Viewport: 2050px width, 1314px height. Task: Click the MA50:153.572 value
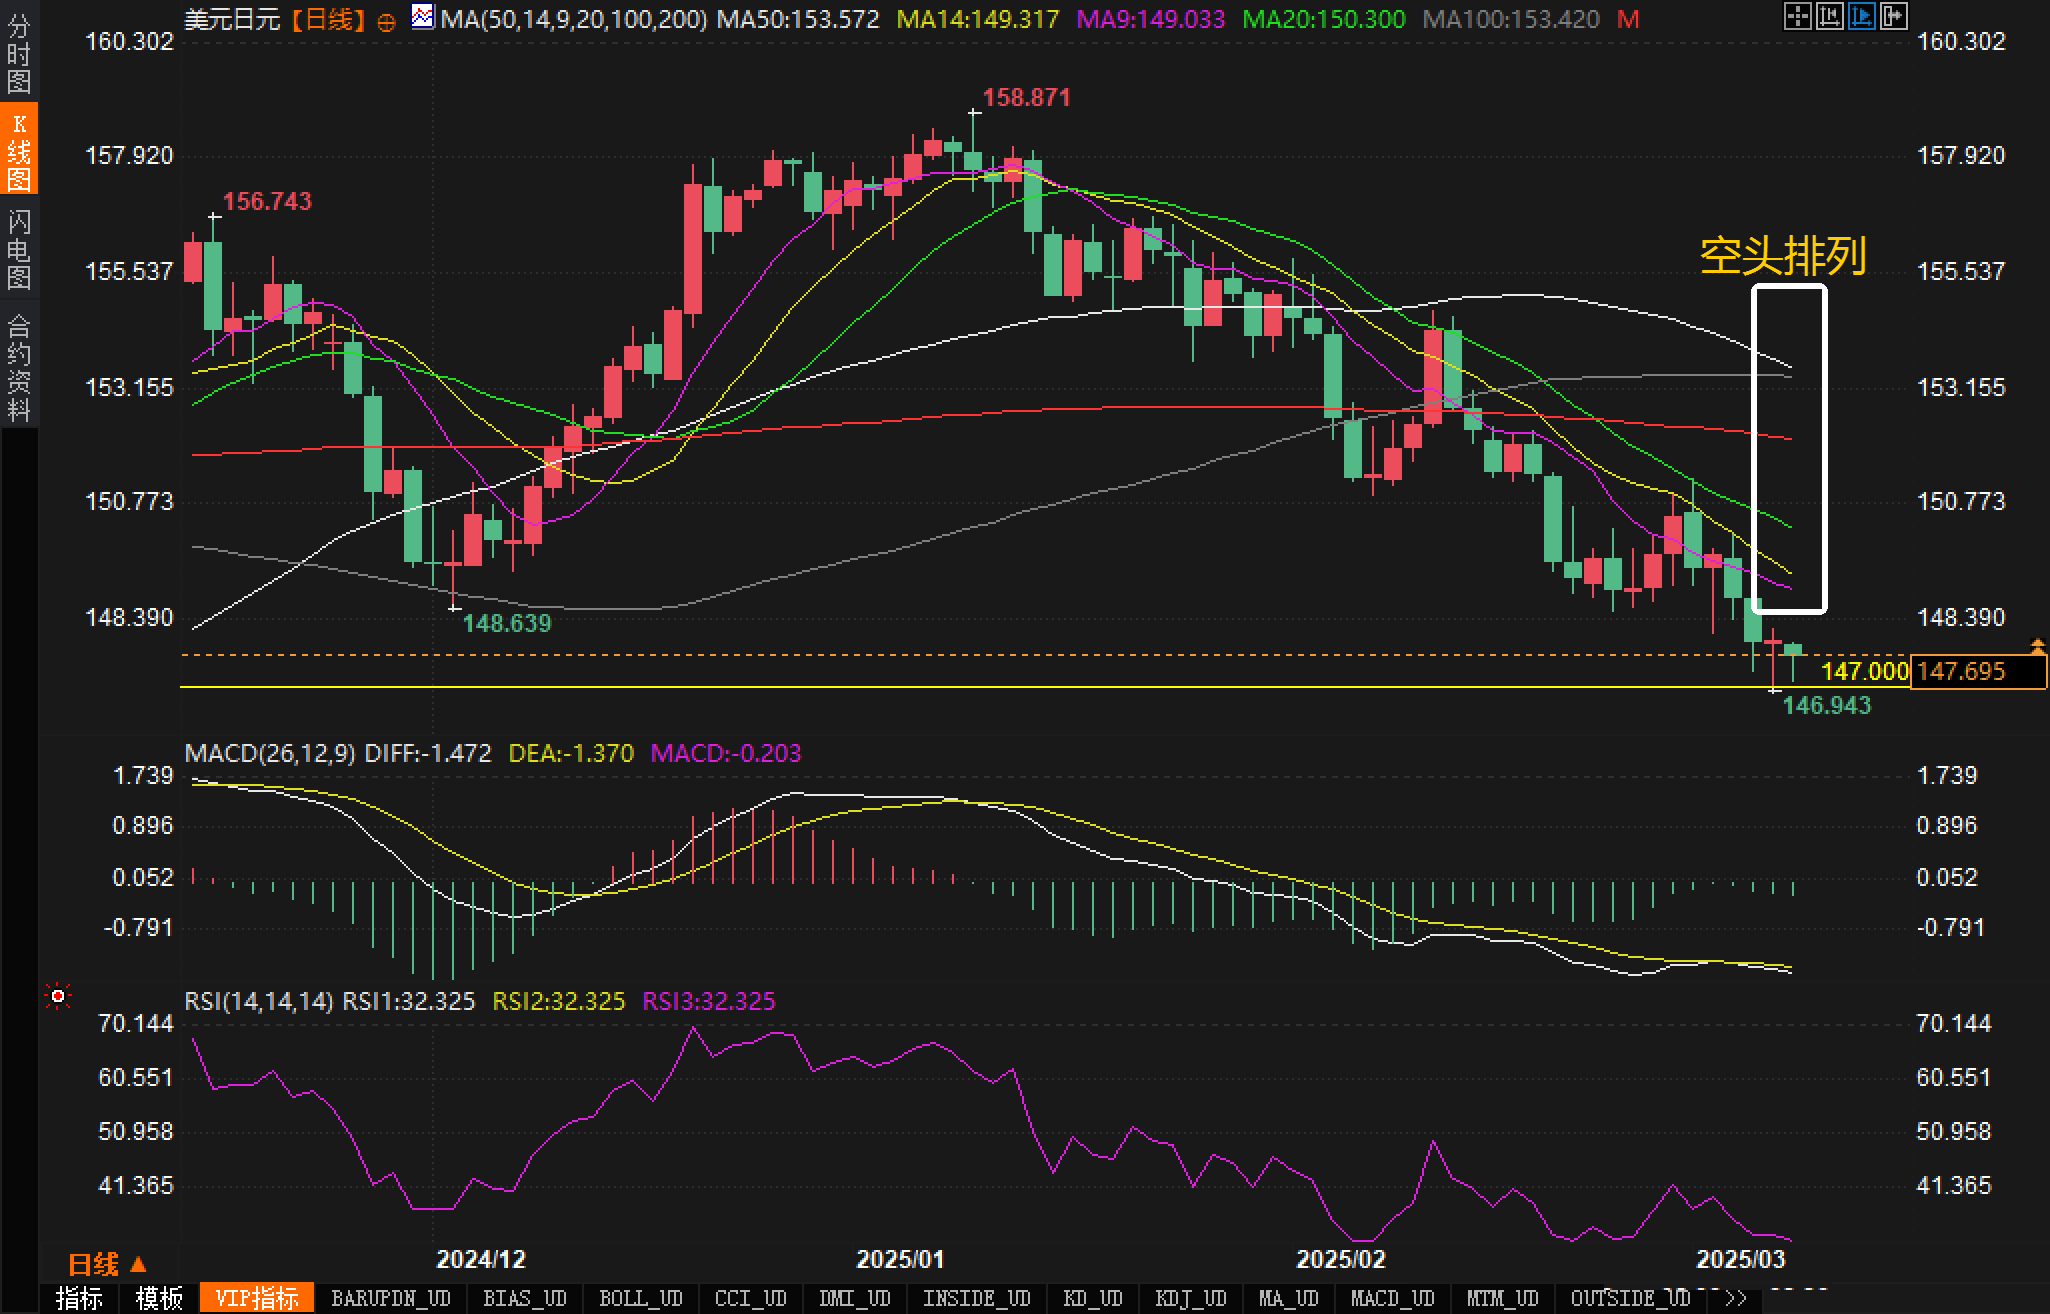(x=799, y=19)
